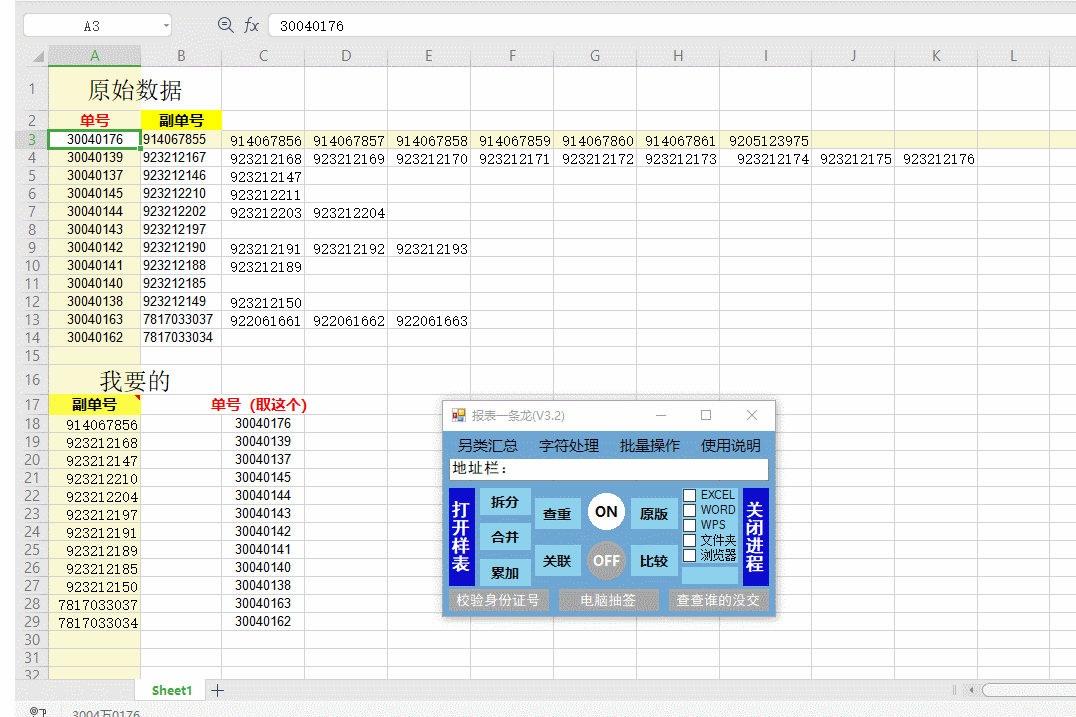
Task: Click the status bar icon at bottom left
Action: pos(38,712)
